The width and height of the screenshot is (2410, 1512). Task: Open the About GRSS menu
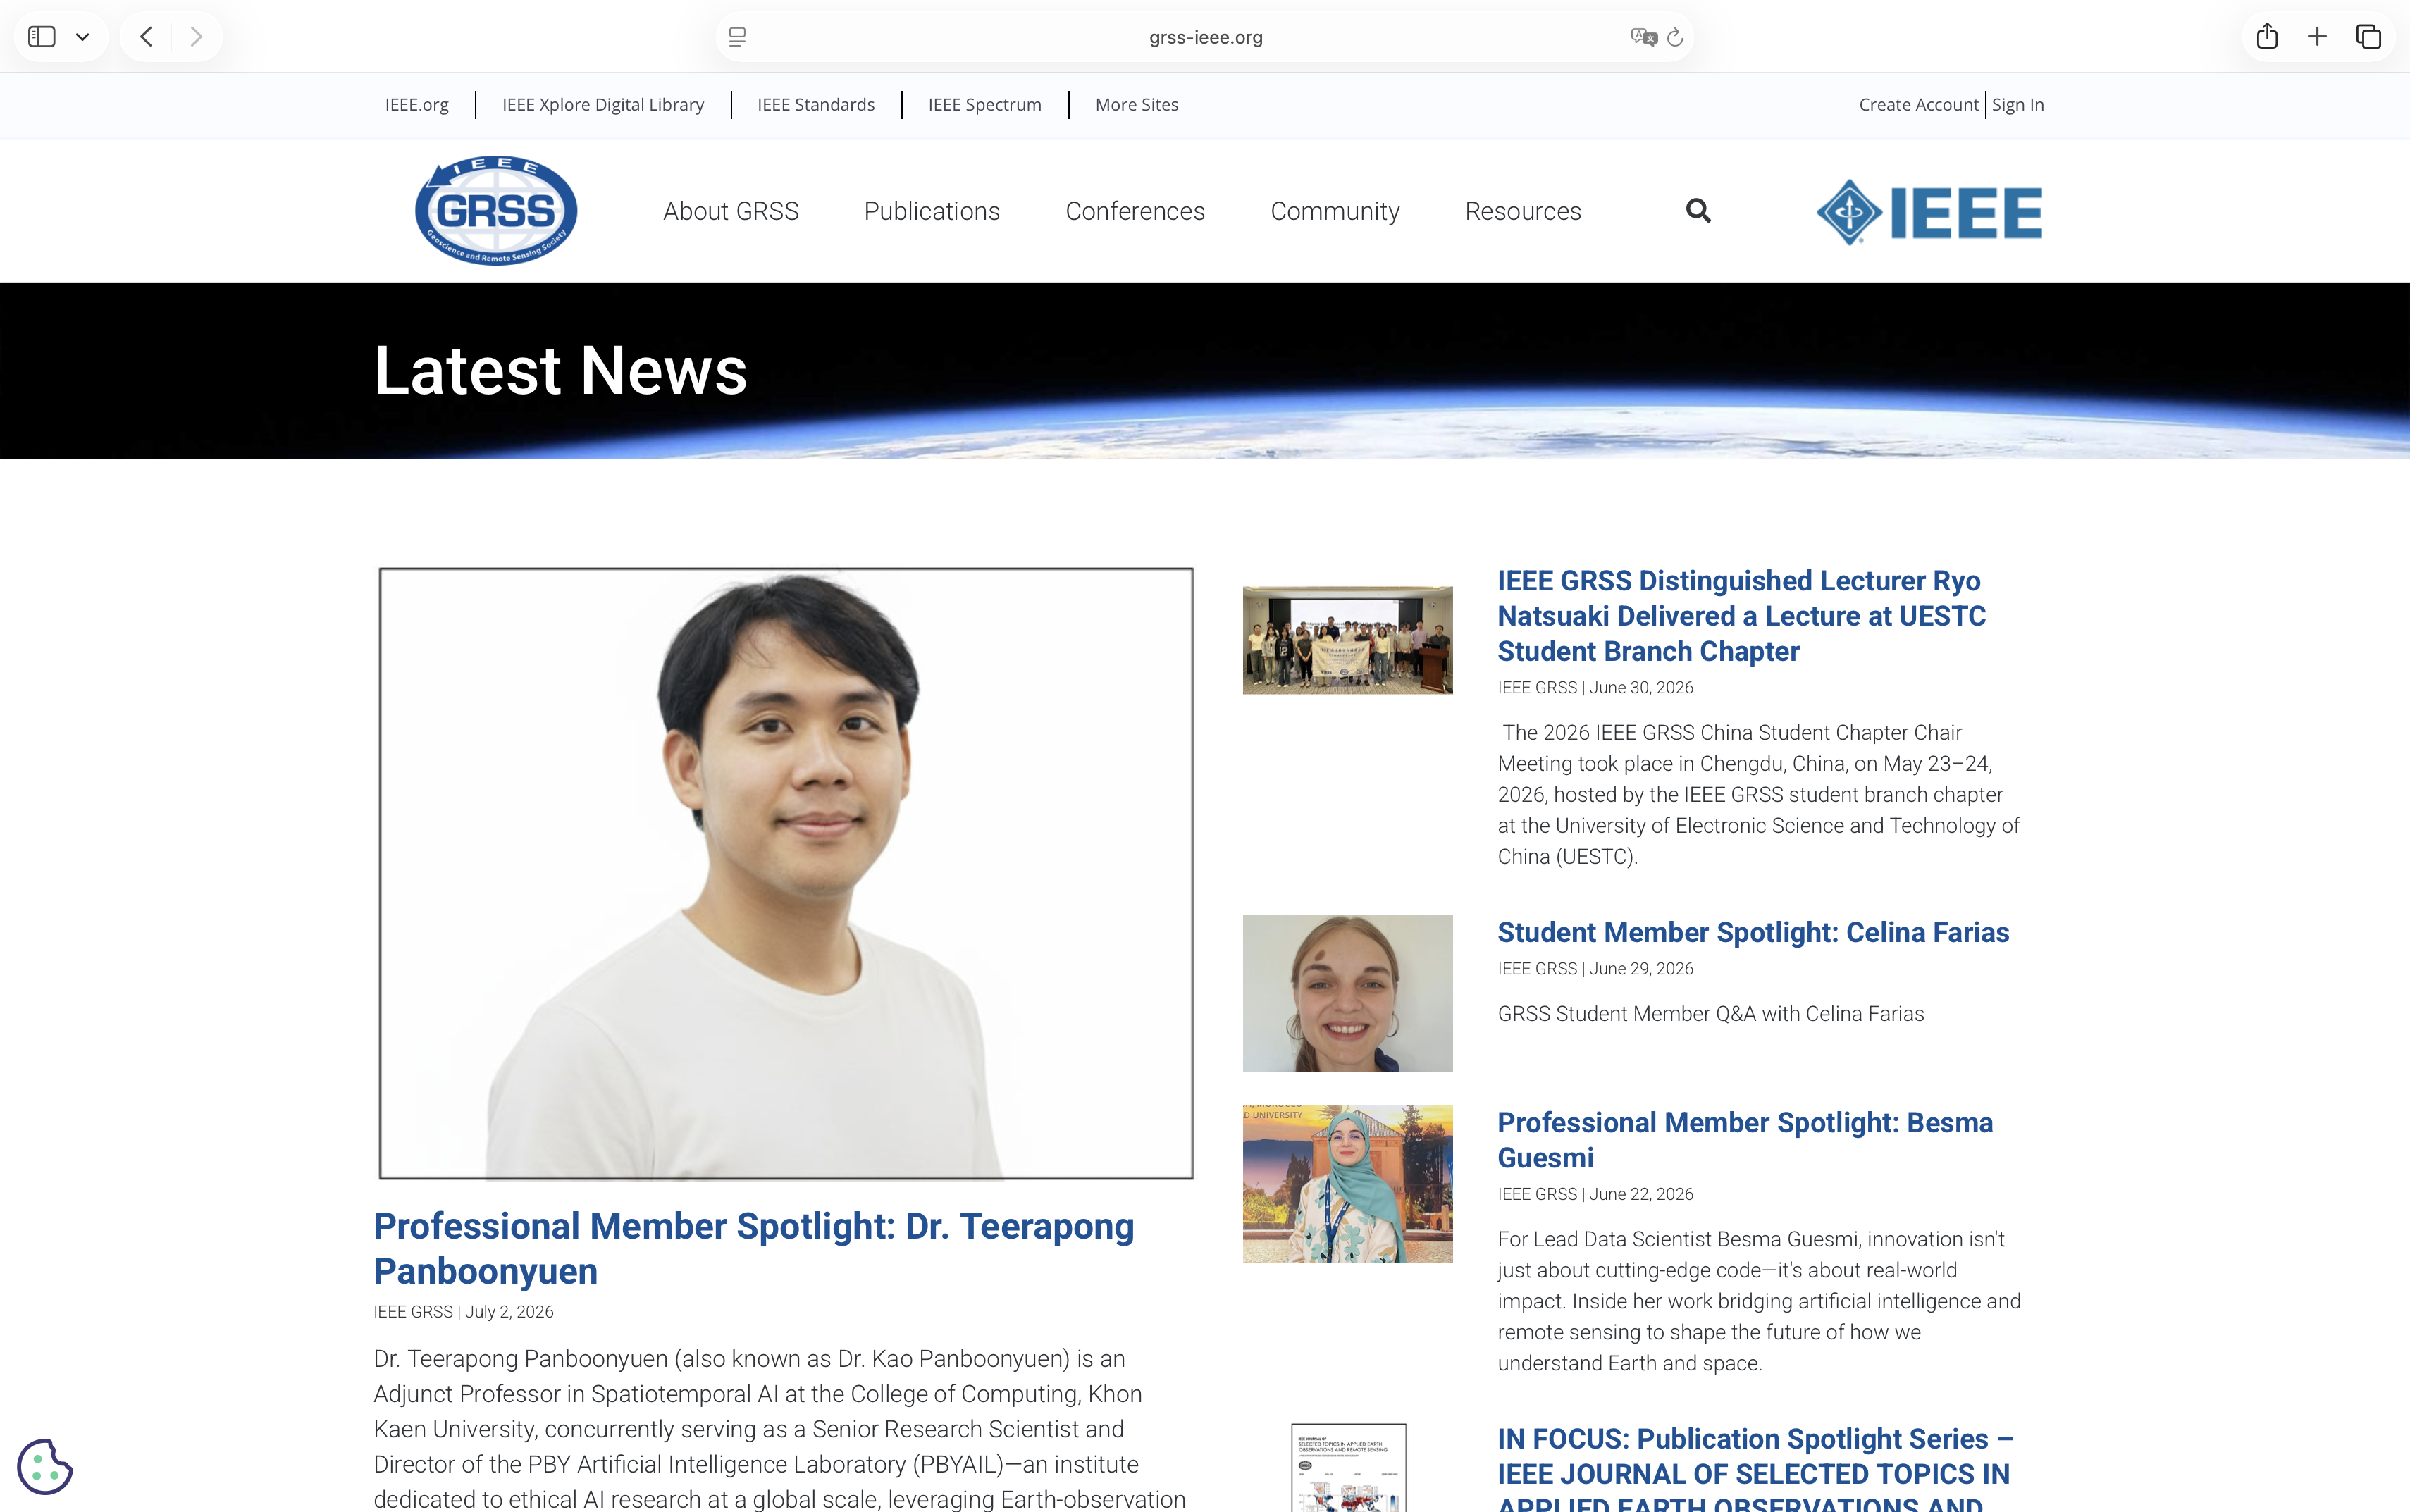pyautogui.click(x=731, y=211)
